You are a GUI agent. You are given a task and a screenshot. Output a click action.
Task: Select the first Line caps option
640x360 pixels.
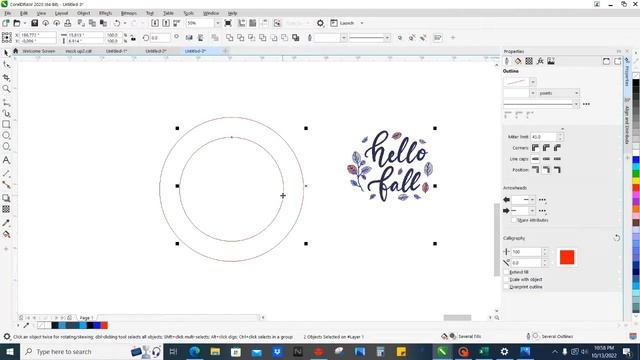(535, 159)
